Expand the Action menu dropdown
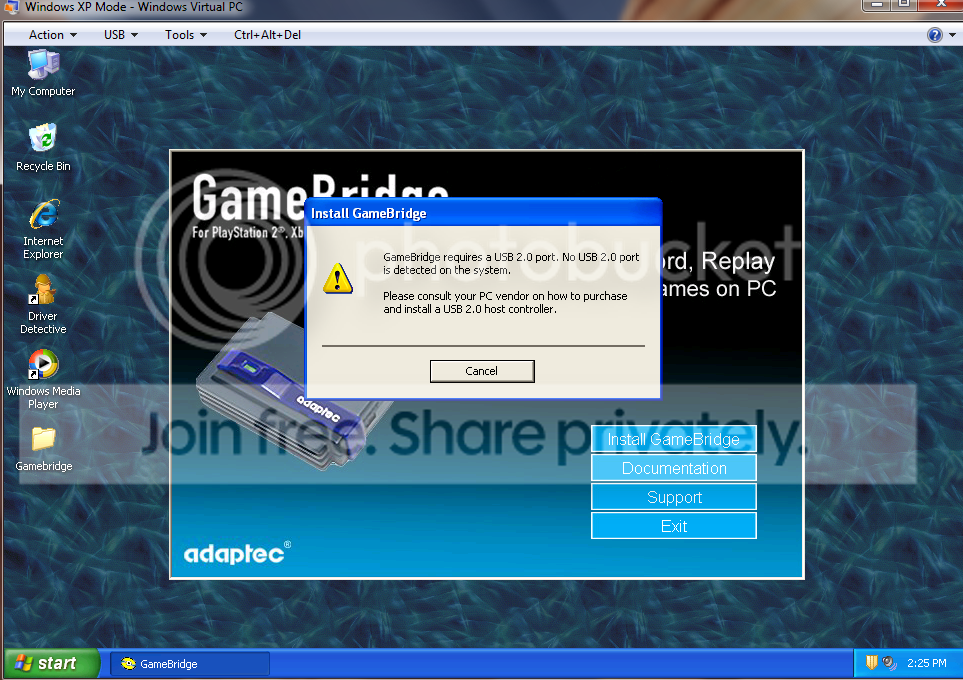Image resolution: width=963 pixels, height=680 pixels. (53, 35)
